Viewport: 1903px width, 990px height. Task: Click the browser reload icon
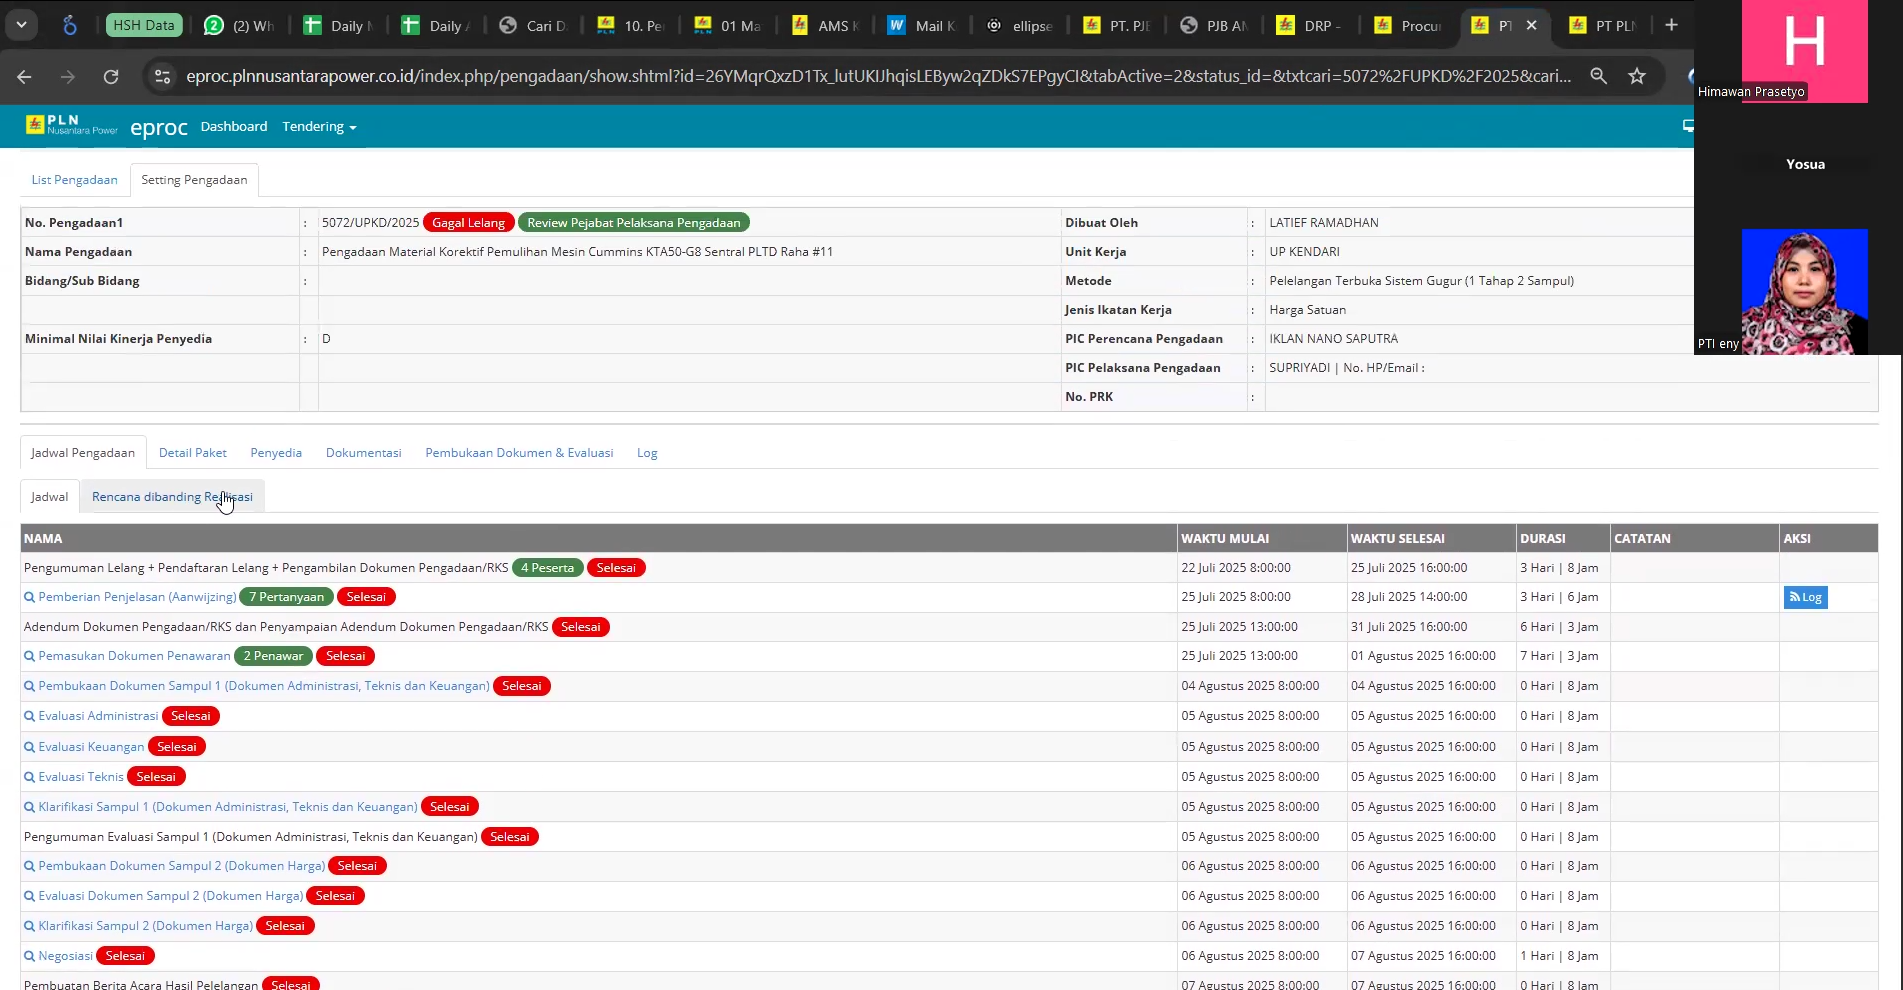click(x=111, y=77)
